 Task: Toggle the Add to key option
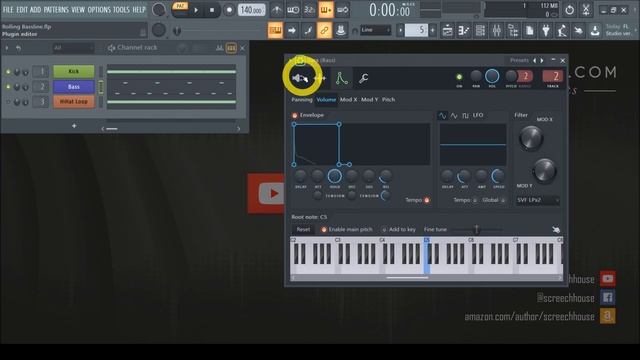(399, 229)
